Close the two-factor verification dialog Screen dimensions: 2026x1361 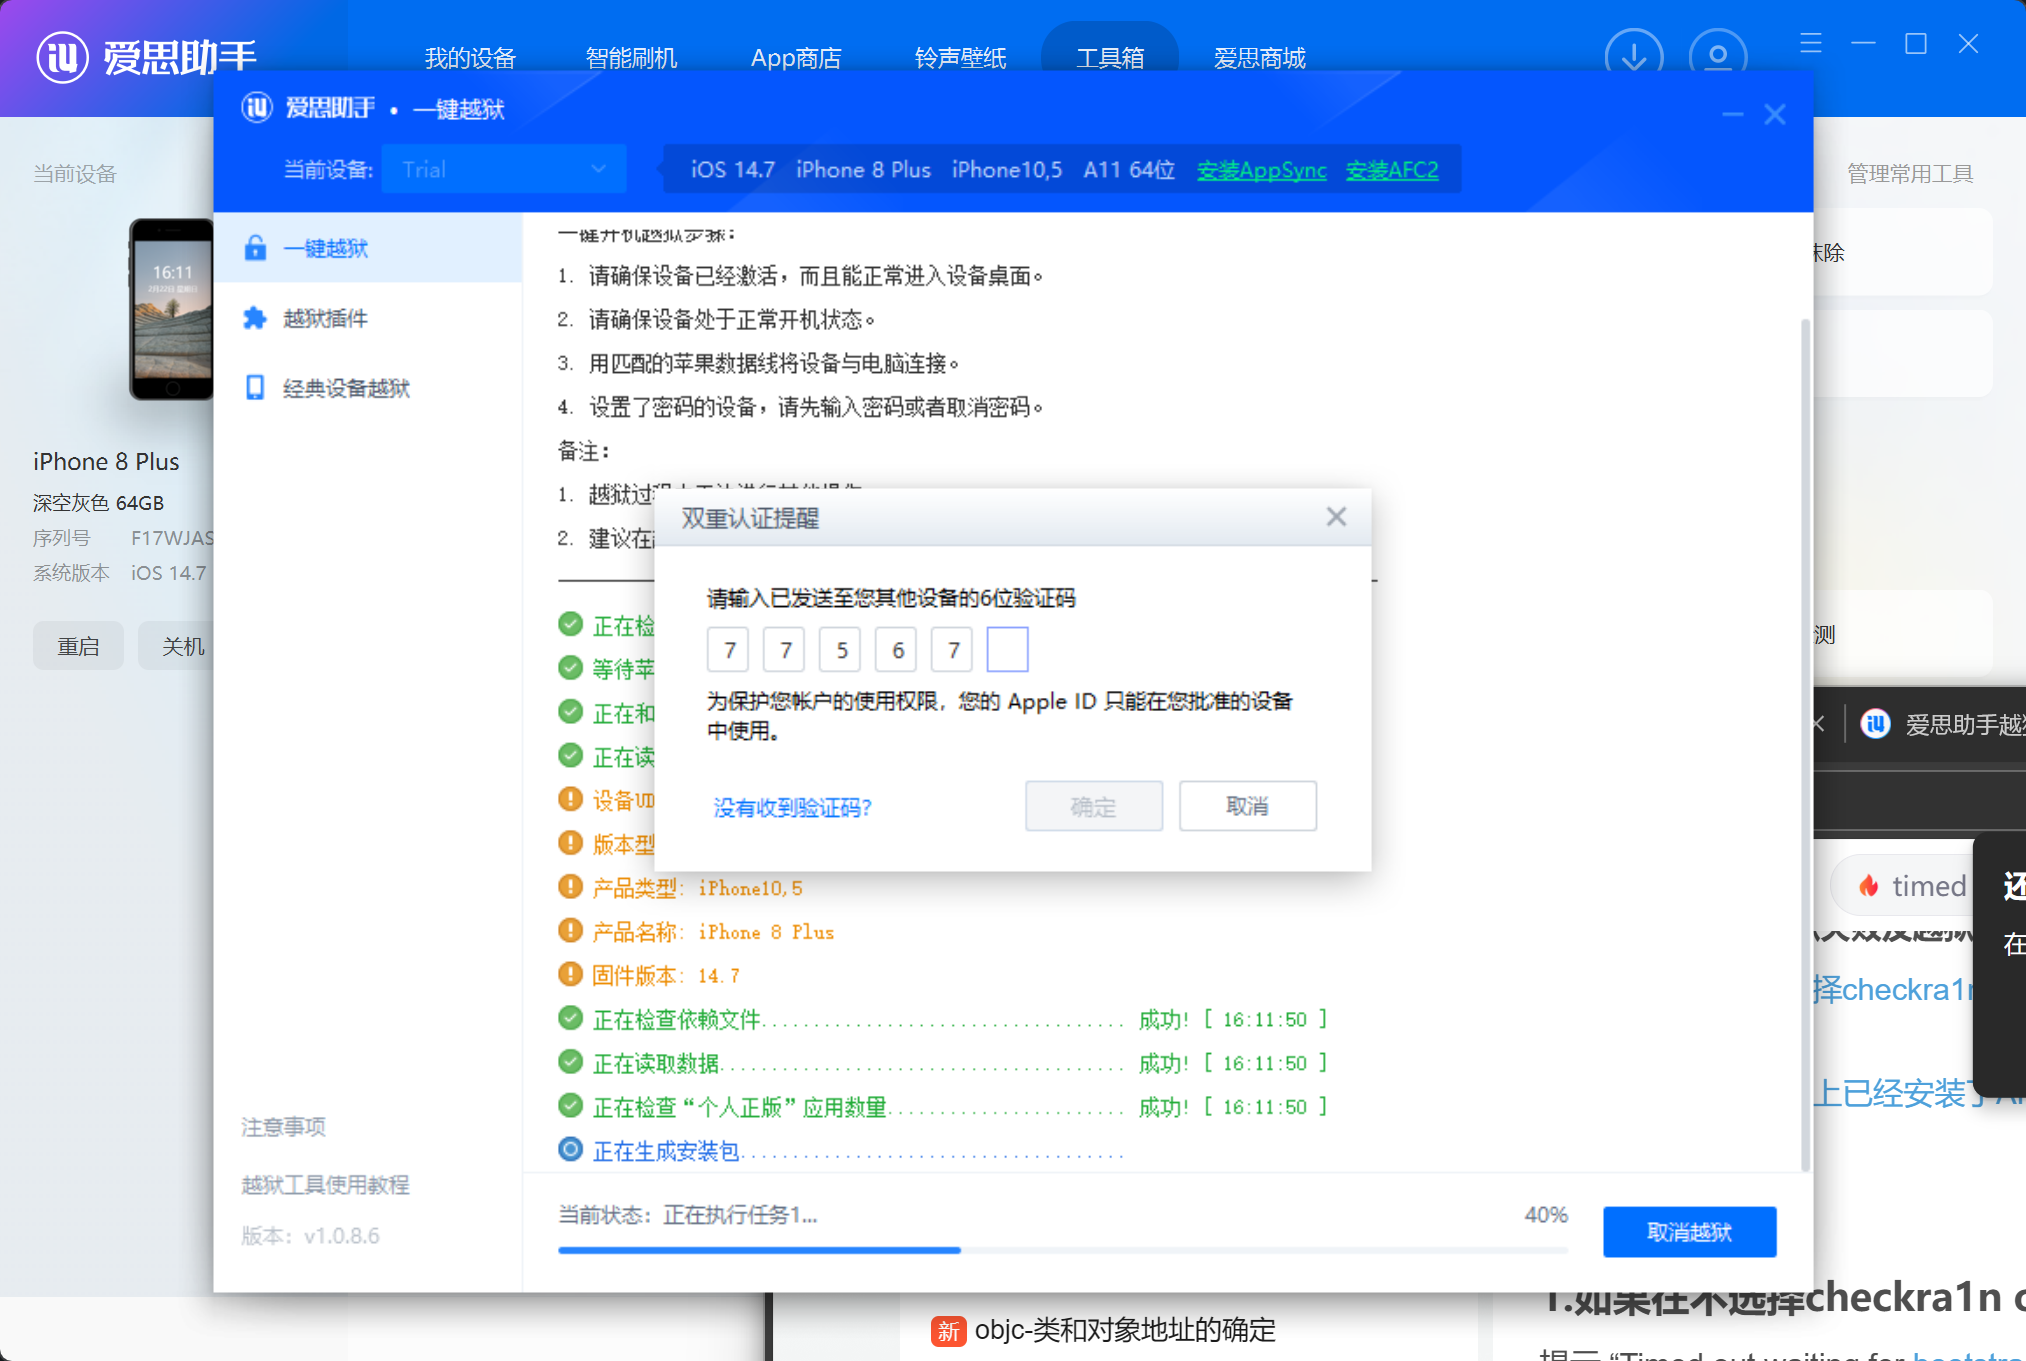[1336, 517]
